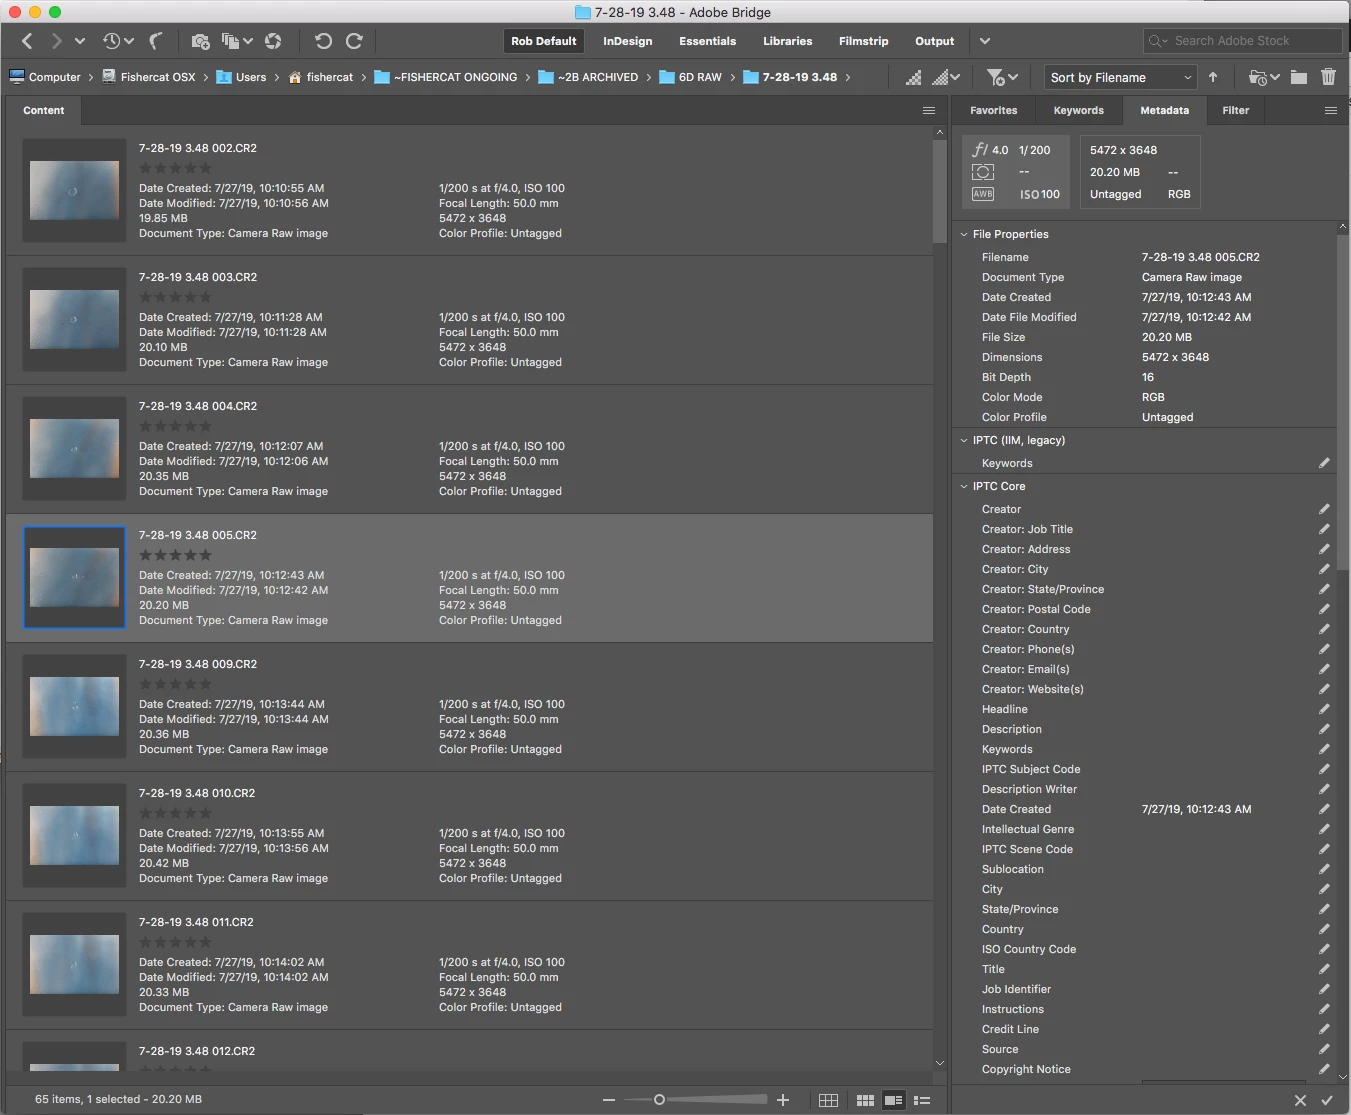This screenshot has width=1351, height=1115.
Task: Open parent or favorites navigation dropdown
Action: (80, 41)
